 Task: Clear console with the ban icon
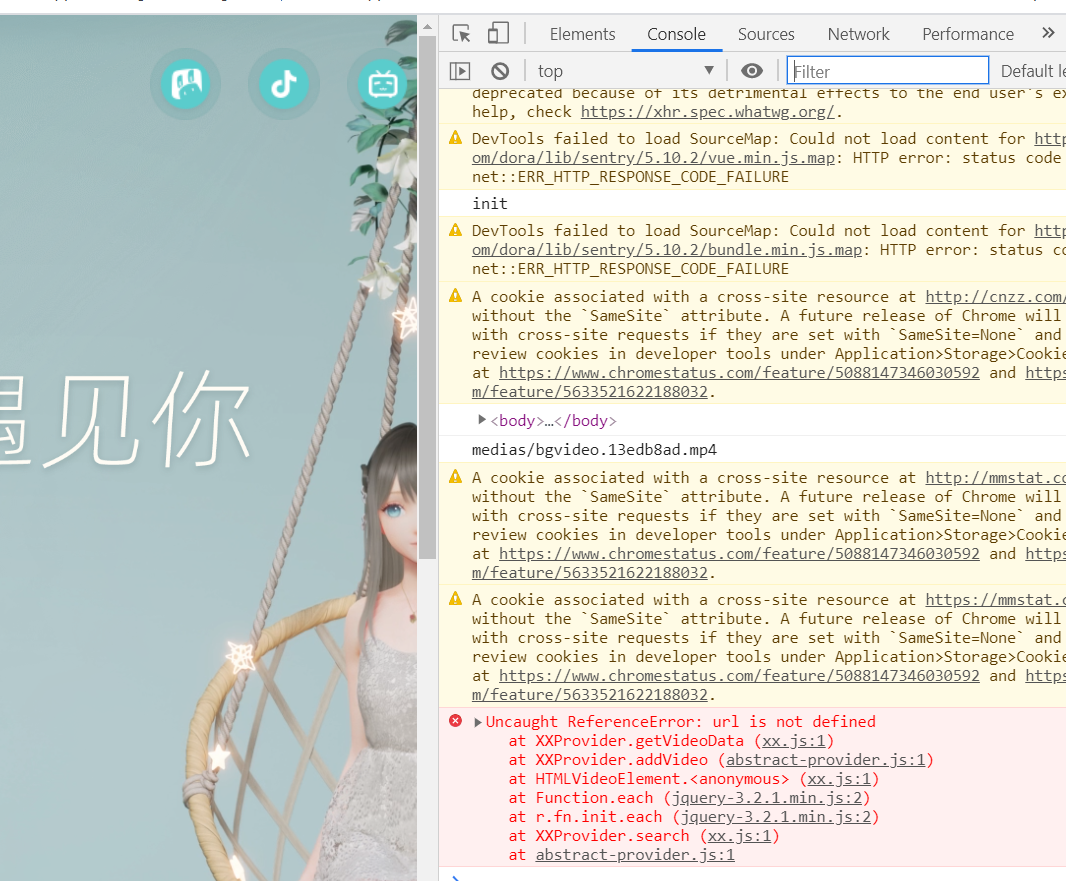[500, 71]
